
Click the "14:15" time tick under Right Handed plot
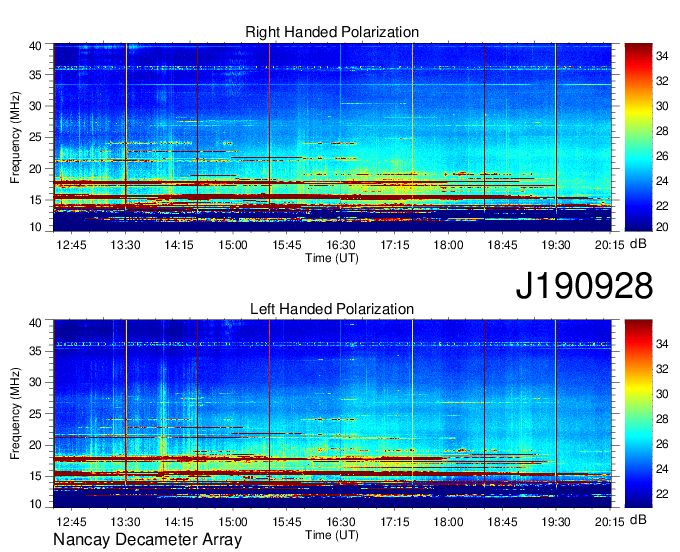click(x=179, y=245)
